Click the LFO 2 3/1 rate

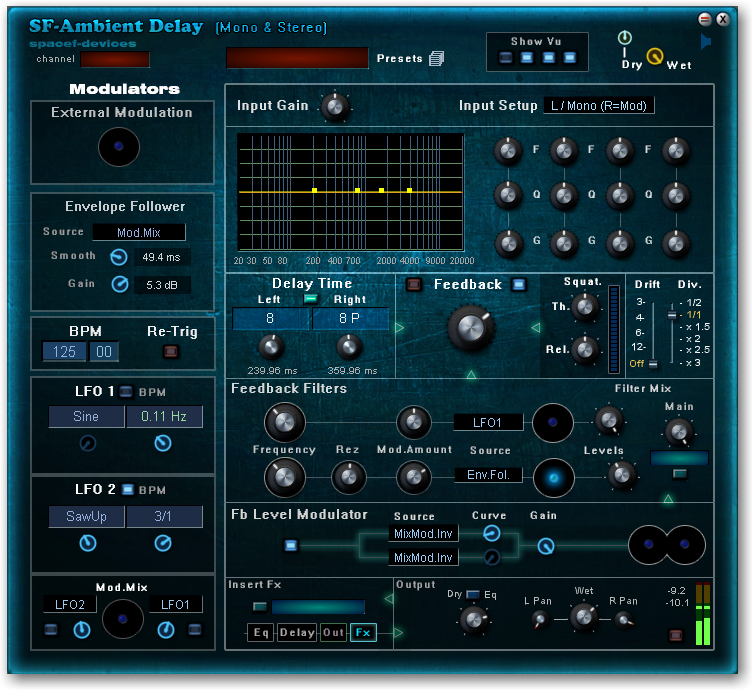click(x=164, y=516)
